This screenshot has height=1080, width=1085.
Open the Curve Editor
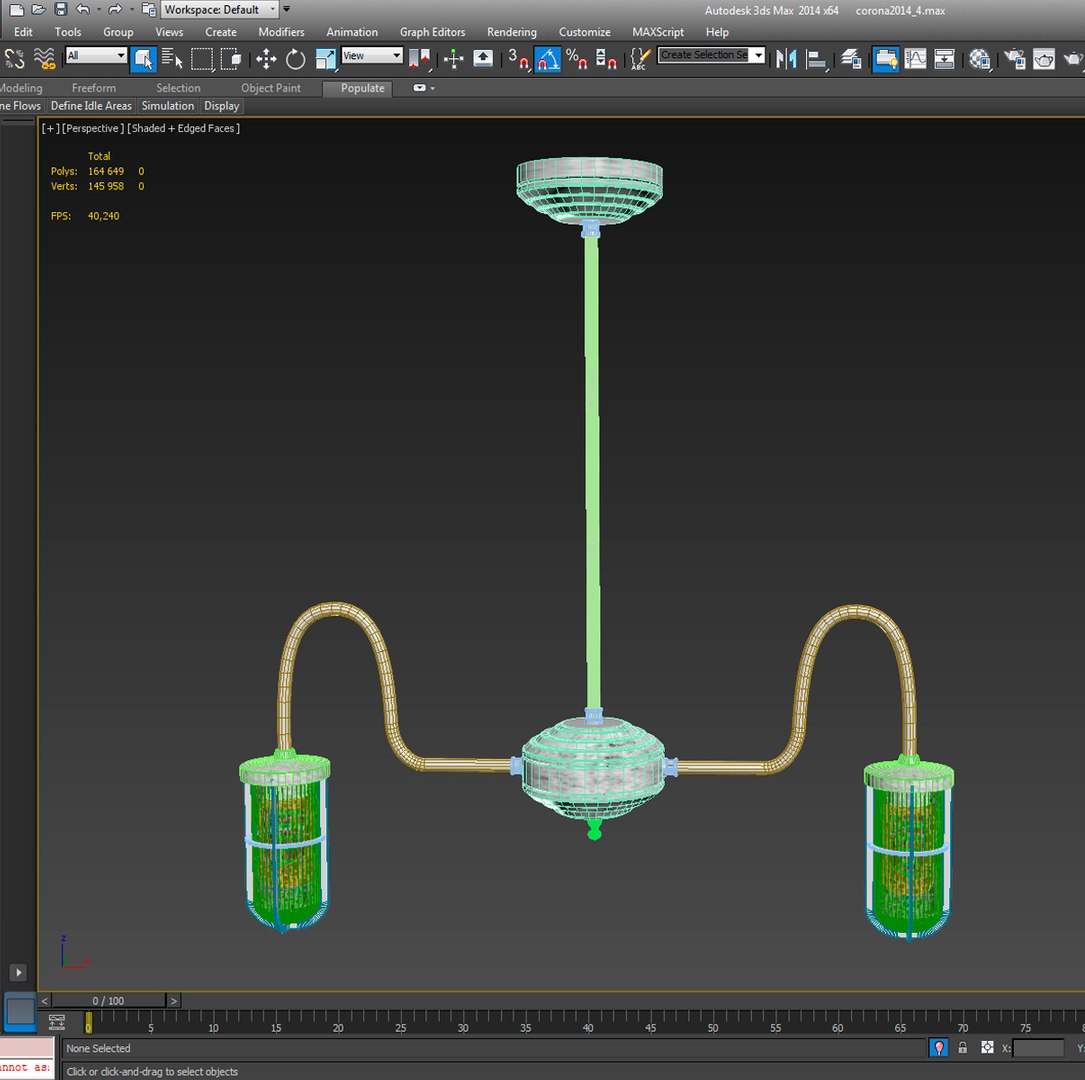915,60
